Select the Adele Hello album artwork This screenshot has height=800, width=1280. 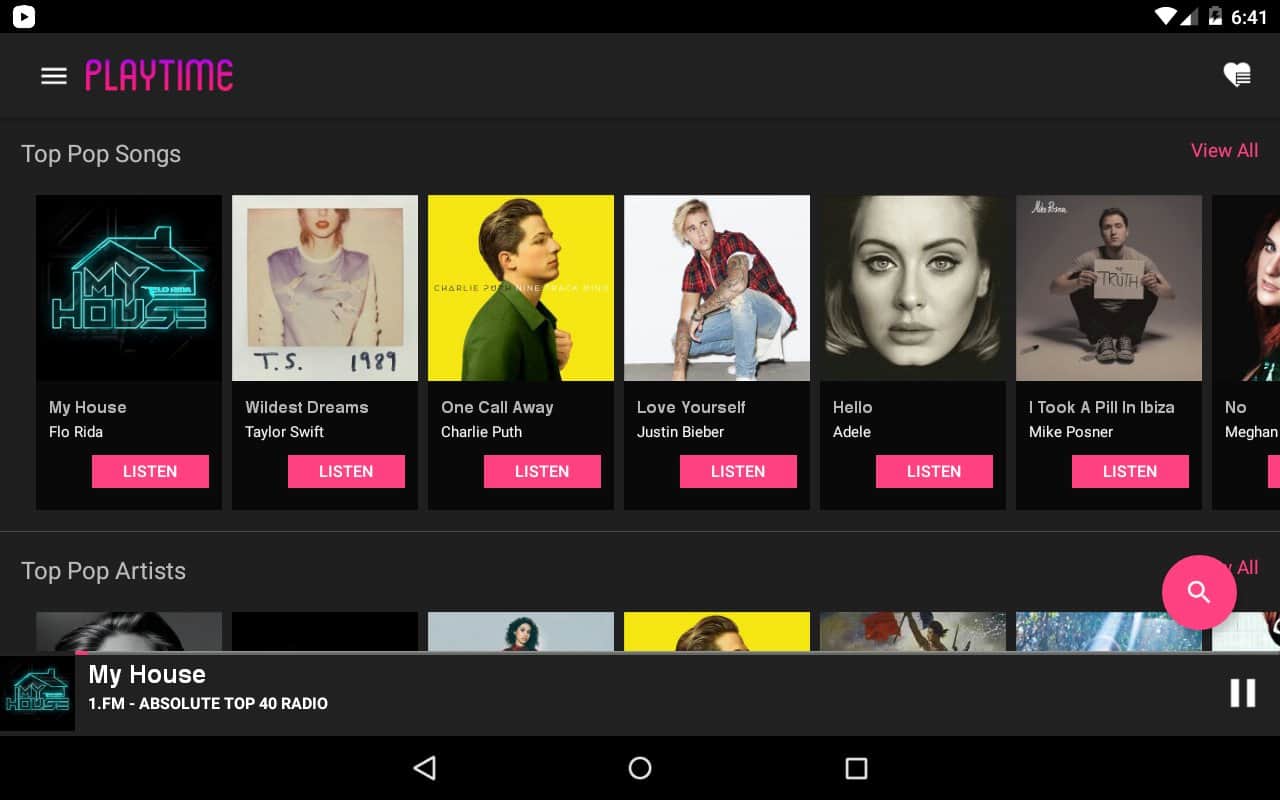tap(913, 288)
